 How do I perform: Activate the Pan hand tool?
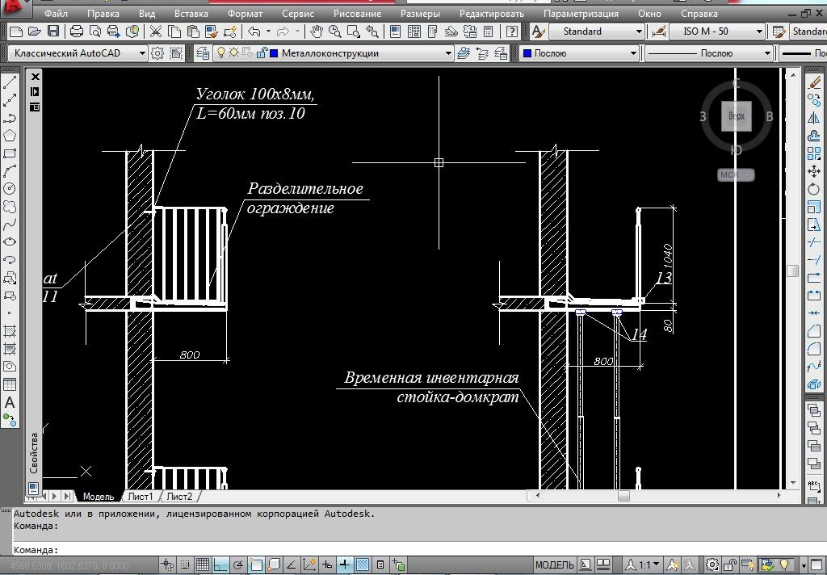pyautogui.click(x=316, y=32)
